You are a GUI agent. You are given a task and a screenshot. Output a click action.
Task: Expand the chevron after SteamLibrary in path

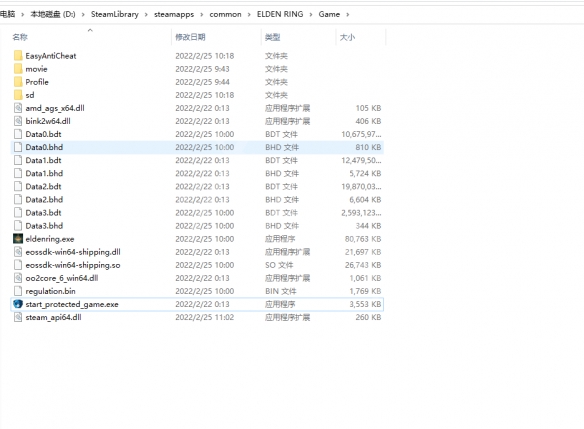[146, 15]
